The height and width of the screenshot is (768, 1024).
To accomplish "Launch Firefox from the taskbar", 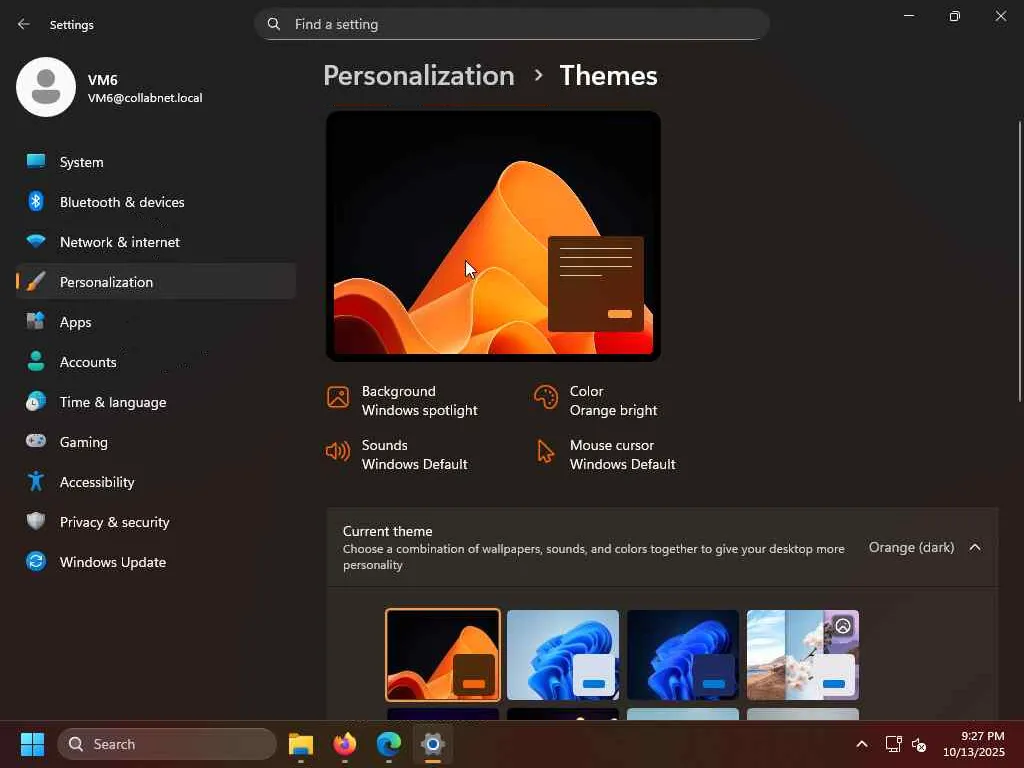I will point(345,744).
